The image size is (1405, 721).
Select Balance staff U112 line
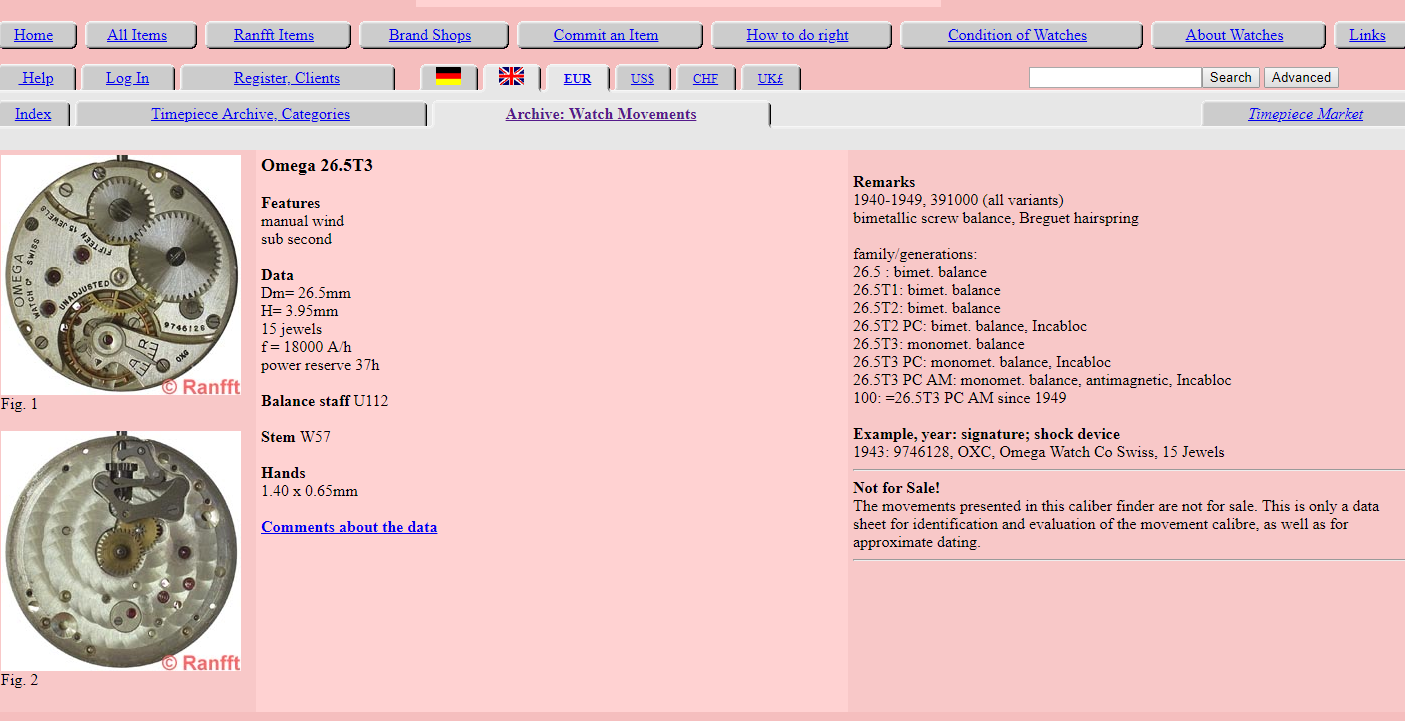(x=325, y=401)
